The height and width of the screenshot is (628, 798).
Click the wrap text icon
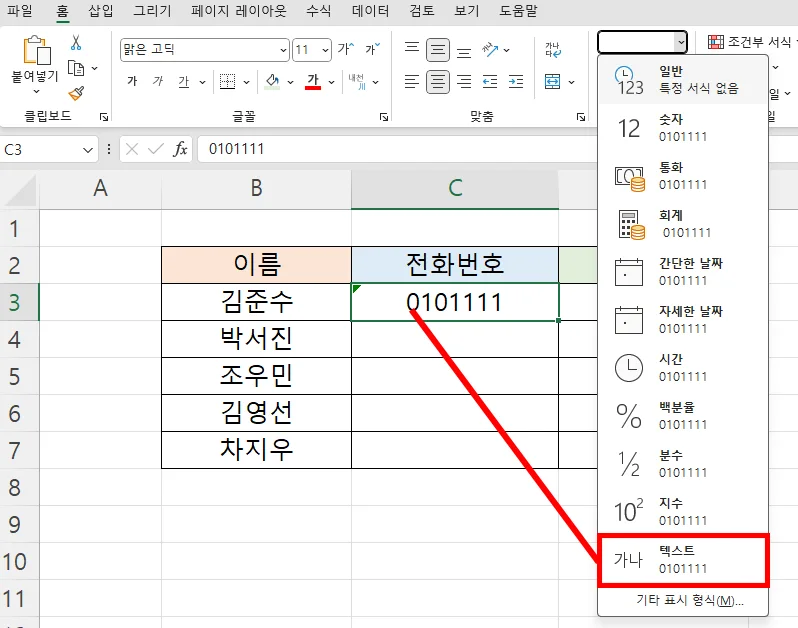tap(553, 50)
